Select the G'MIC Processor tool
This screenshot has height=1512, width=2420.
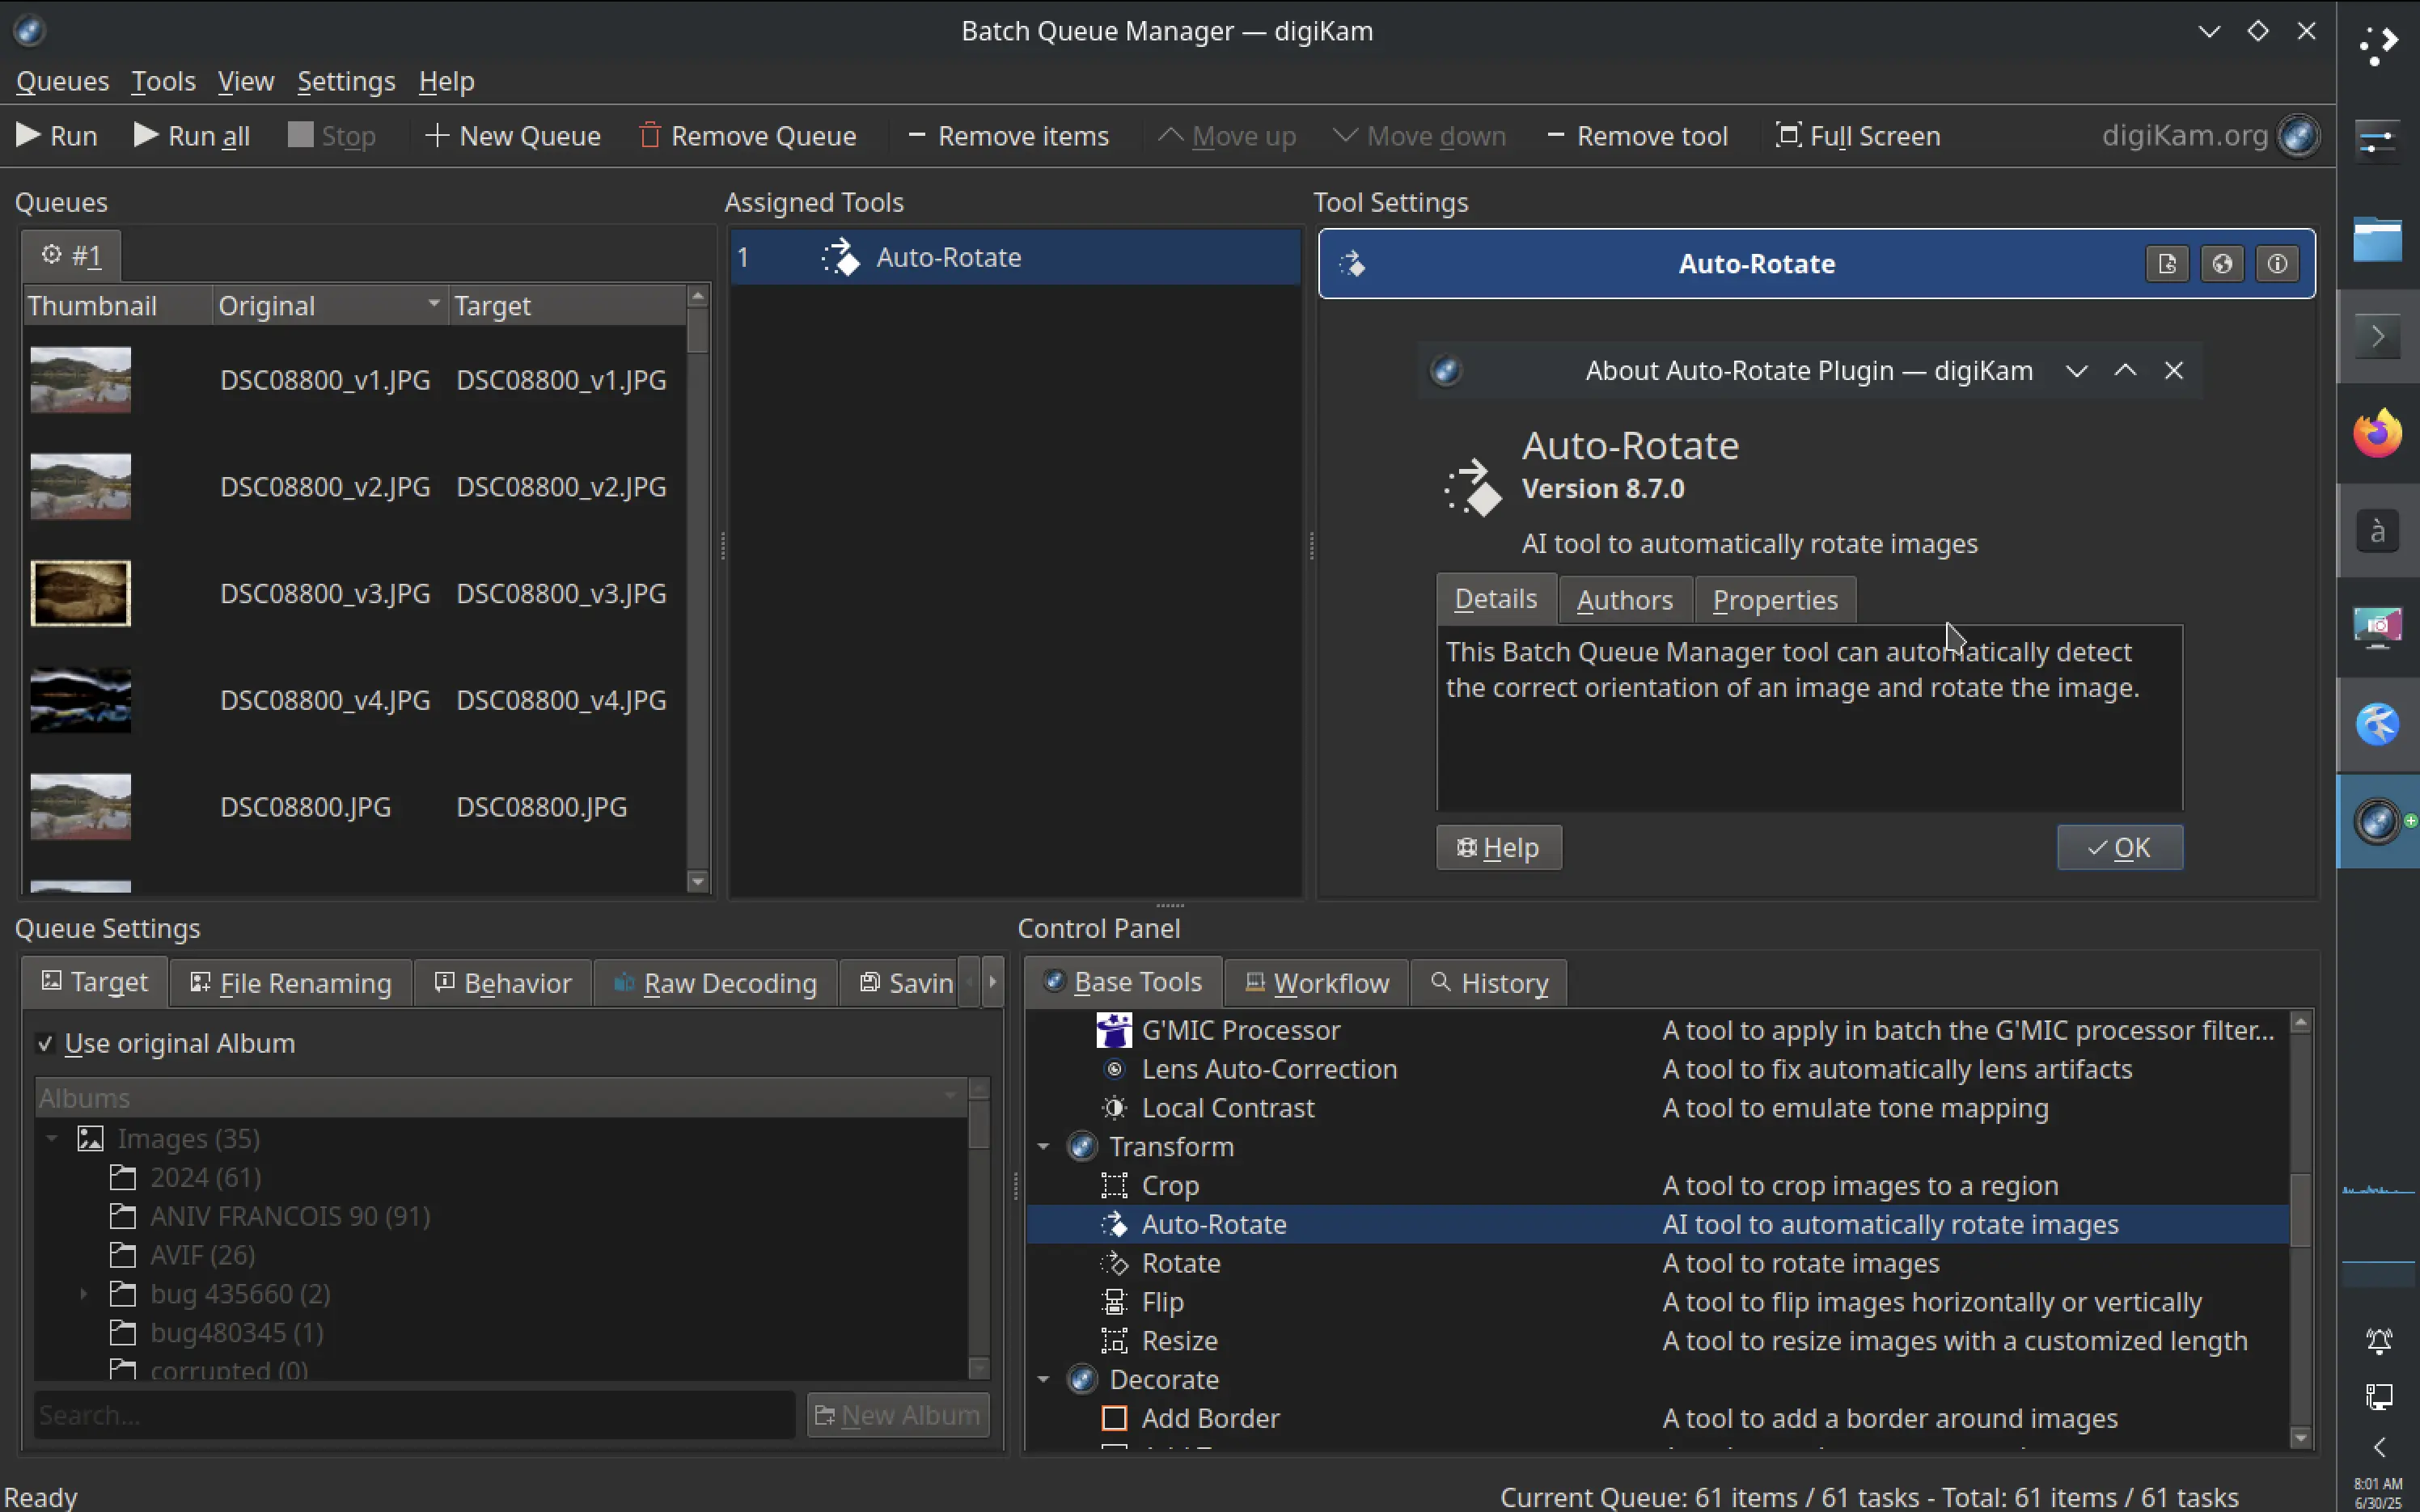coord(1241,1029)
